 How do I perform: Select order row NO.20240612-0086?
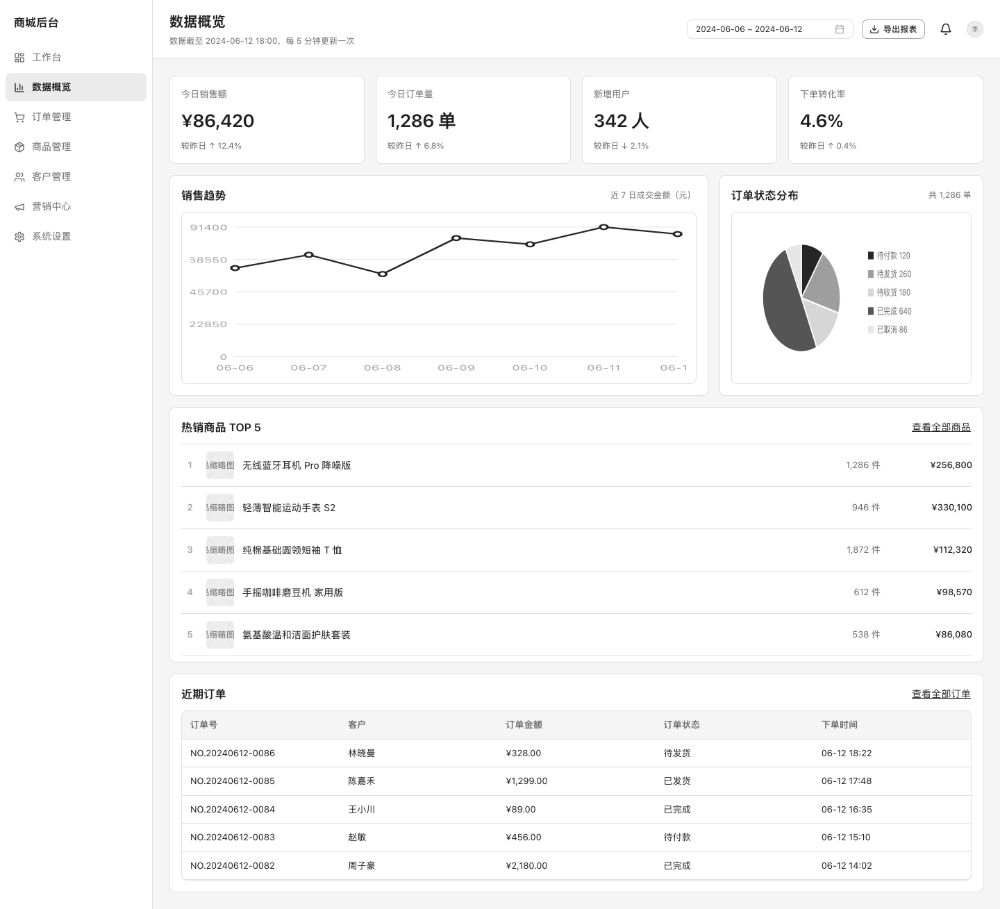[x=576, y=753]
